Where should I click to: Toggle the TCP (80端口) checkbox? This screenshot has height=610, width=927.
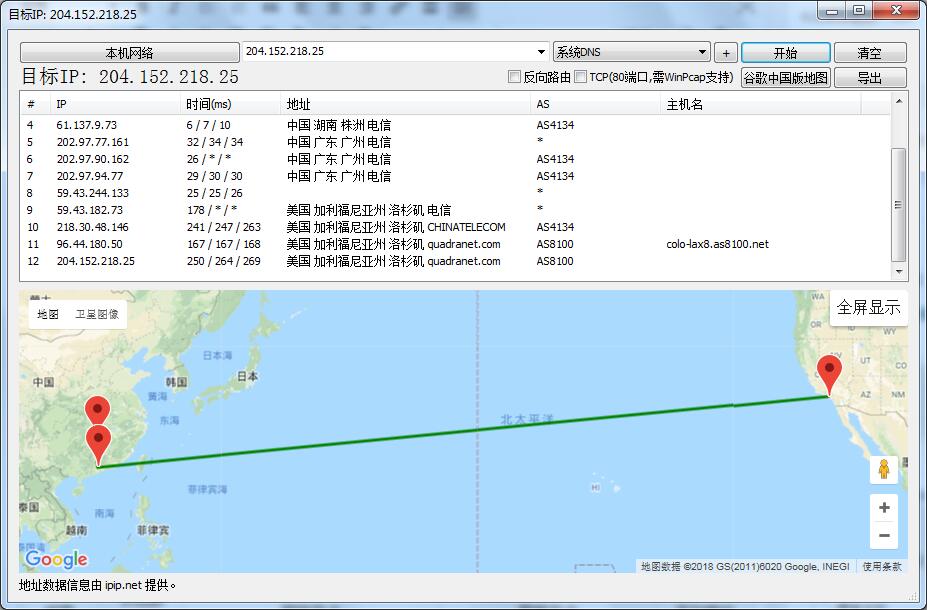click(x=581, y=77)
